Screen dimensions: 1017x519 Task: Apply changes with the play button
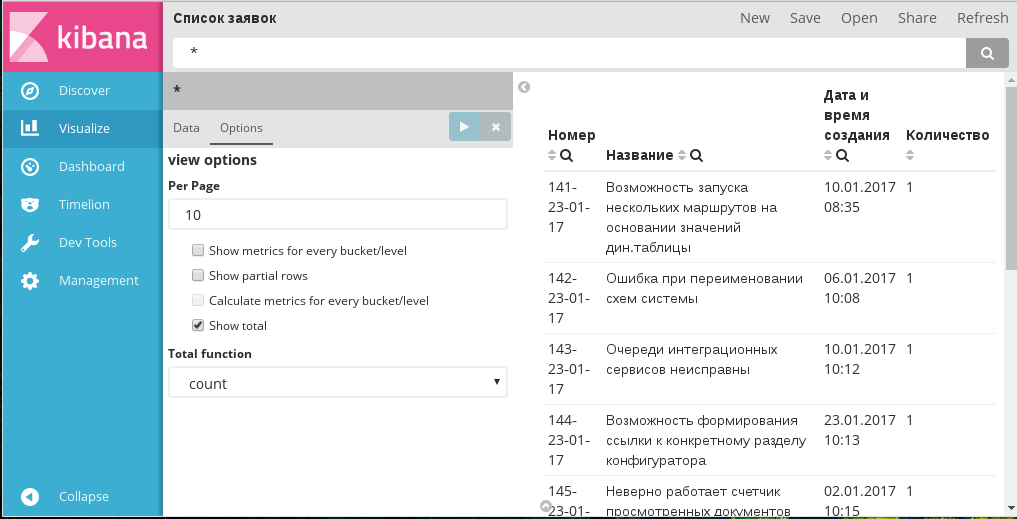[x=464, y=127]
